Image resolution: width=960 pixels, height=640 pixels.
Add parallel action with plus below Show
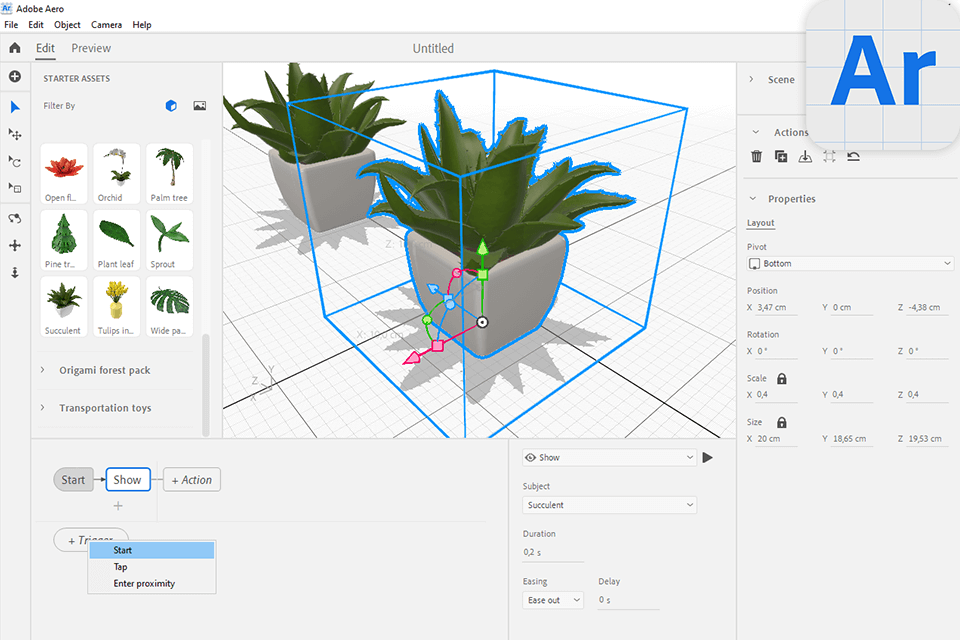pyautogui.click(x=118, y=506)
